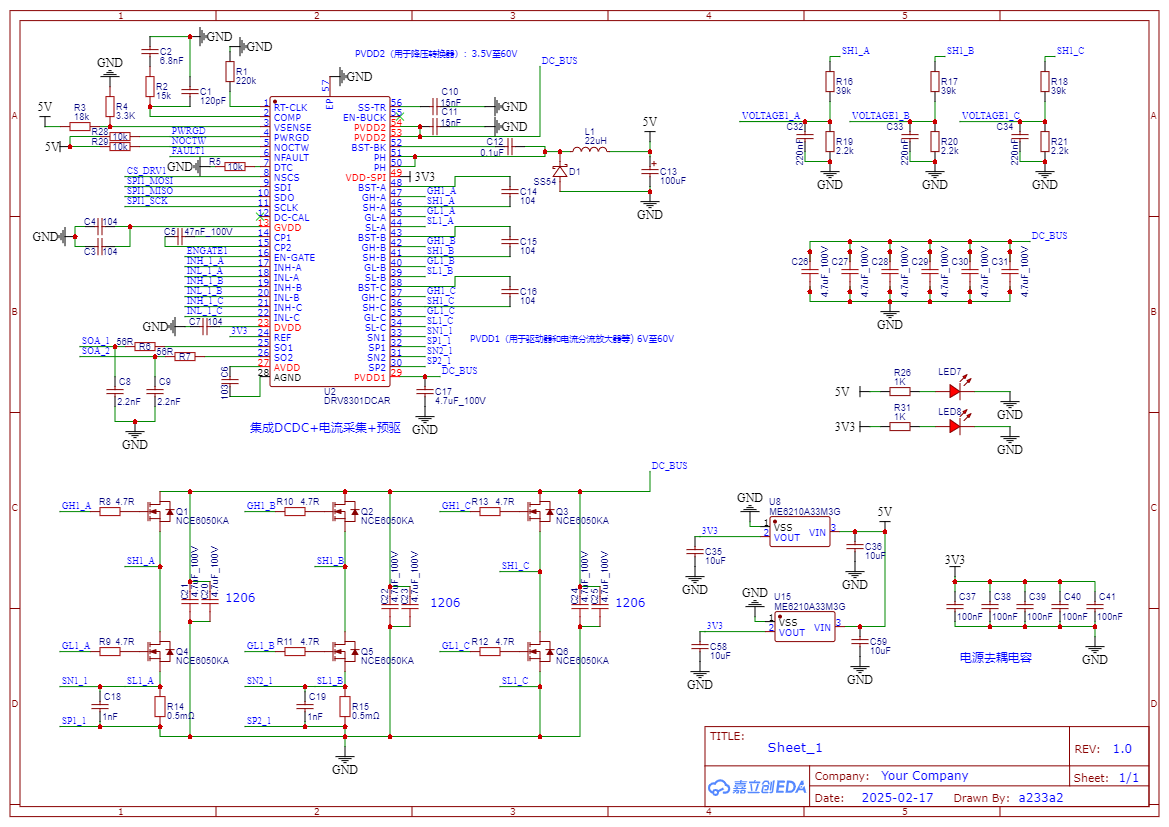1169x827 pixels.
Task: Click the Q1 NCE6050KA MOSFET symbol
Action: pos(159,512)
